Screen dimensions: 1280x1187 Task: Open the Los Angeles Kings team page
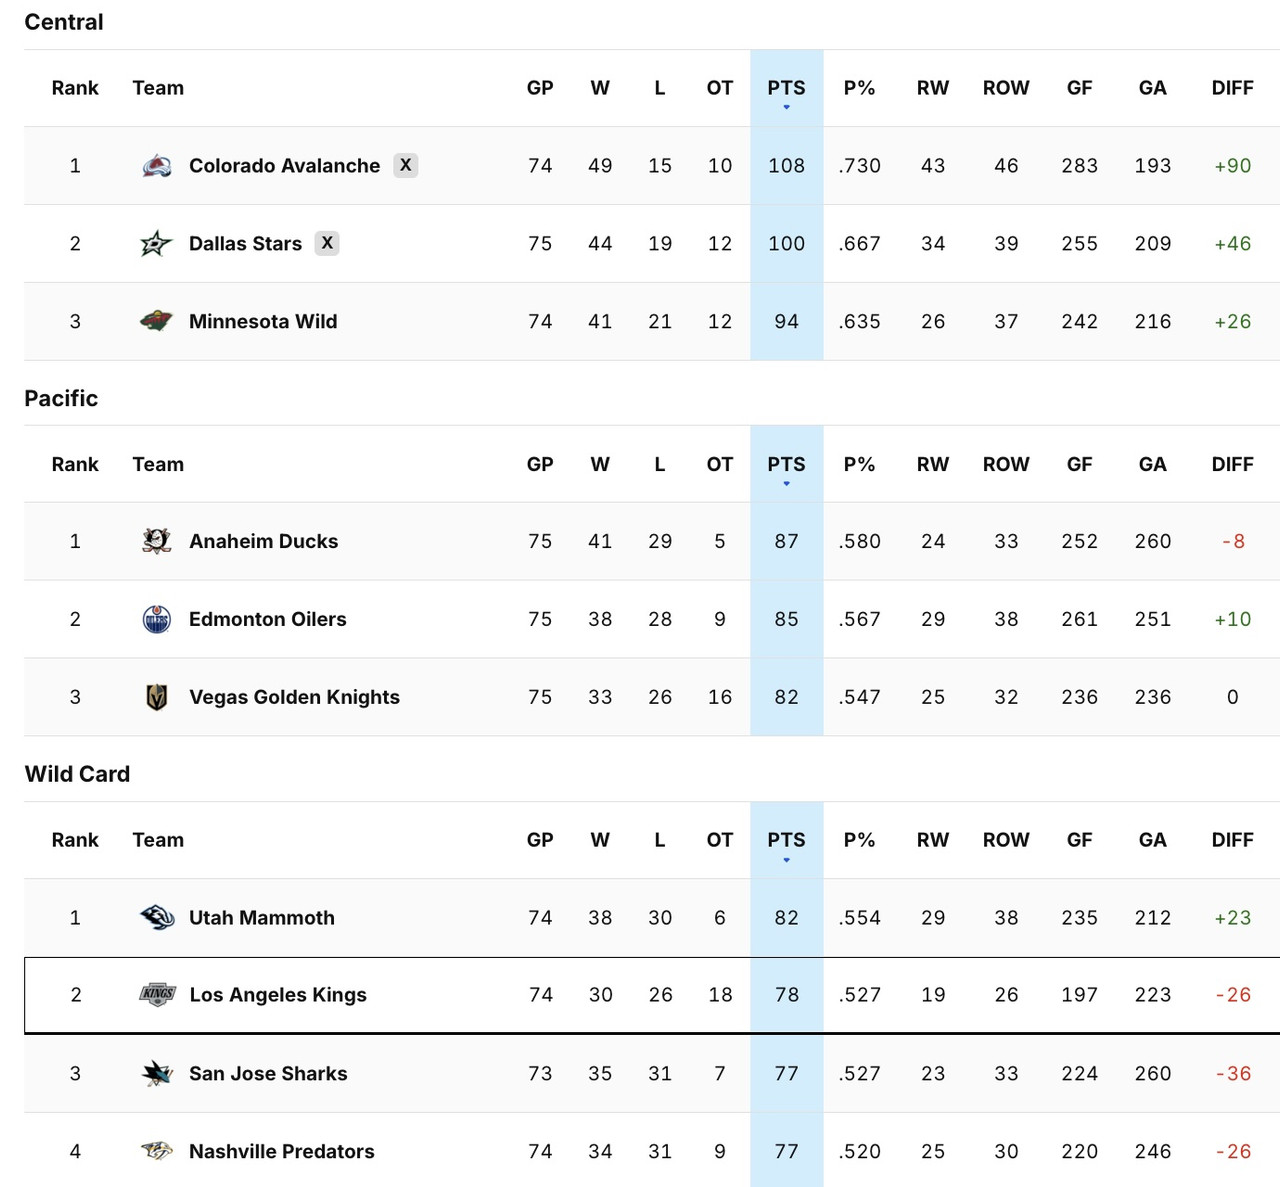point(278,995)
